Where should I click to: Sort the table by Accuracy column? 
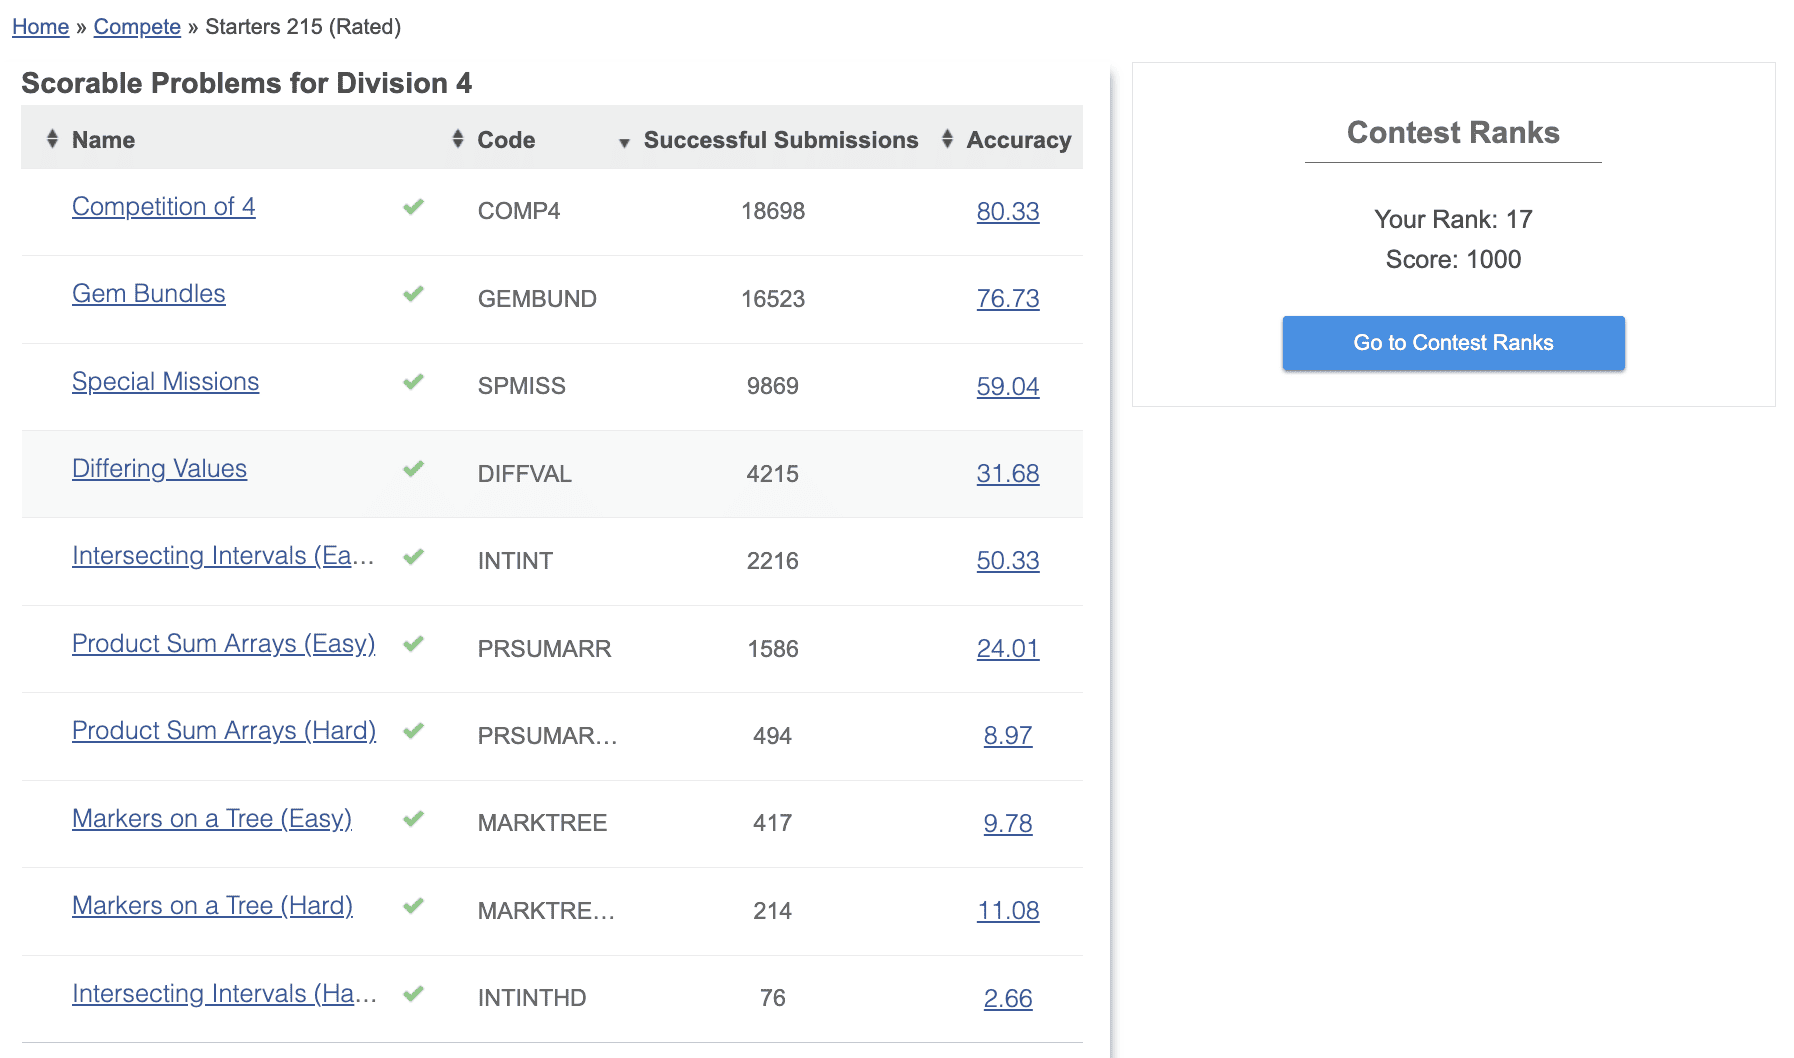(x=1017, y=140)
